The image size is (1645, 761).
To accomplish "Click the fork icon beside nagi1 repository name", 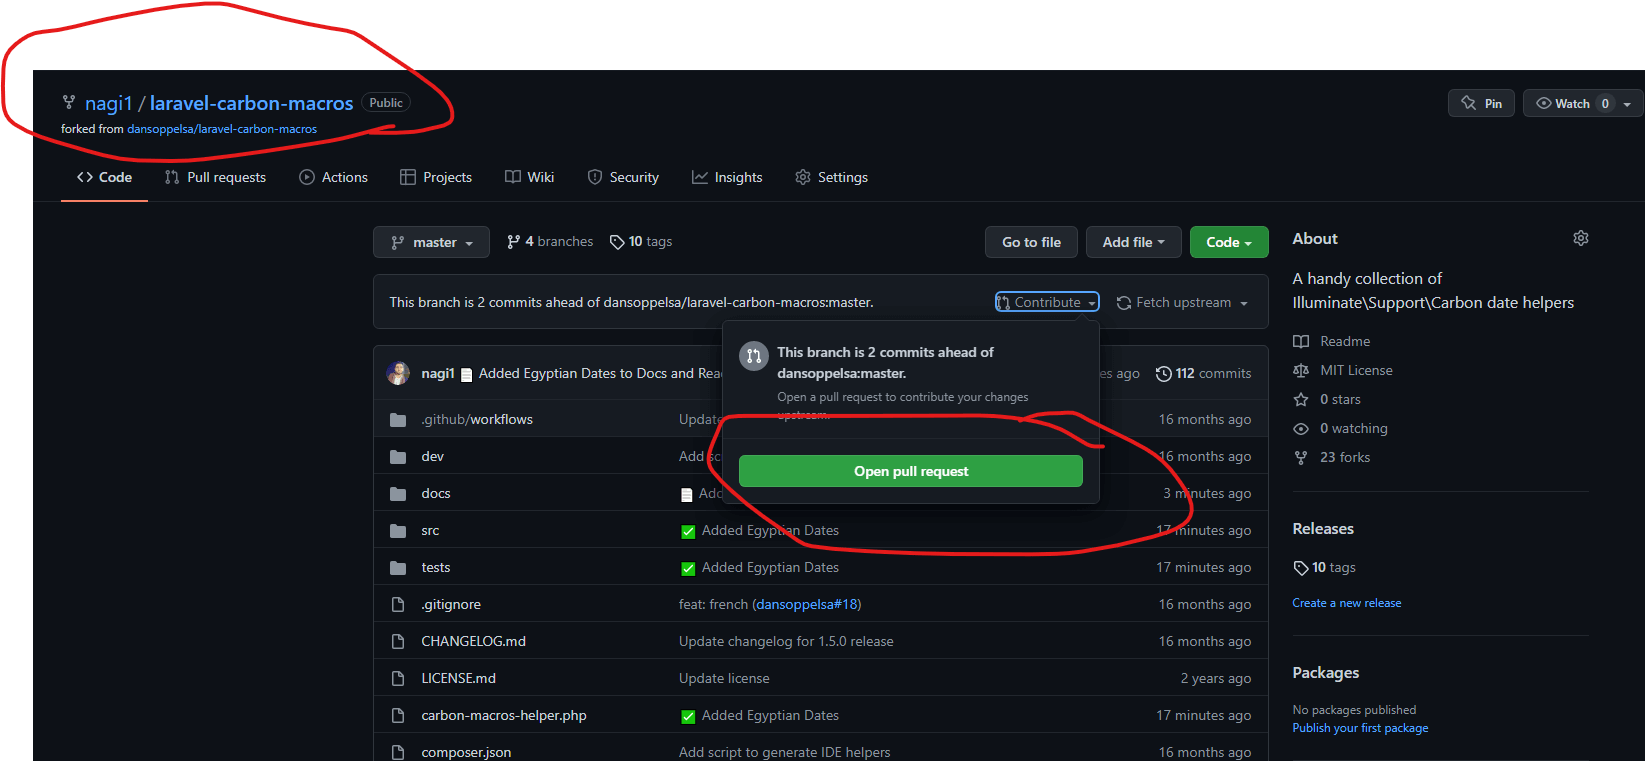I will (69, 102).
